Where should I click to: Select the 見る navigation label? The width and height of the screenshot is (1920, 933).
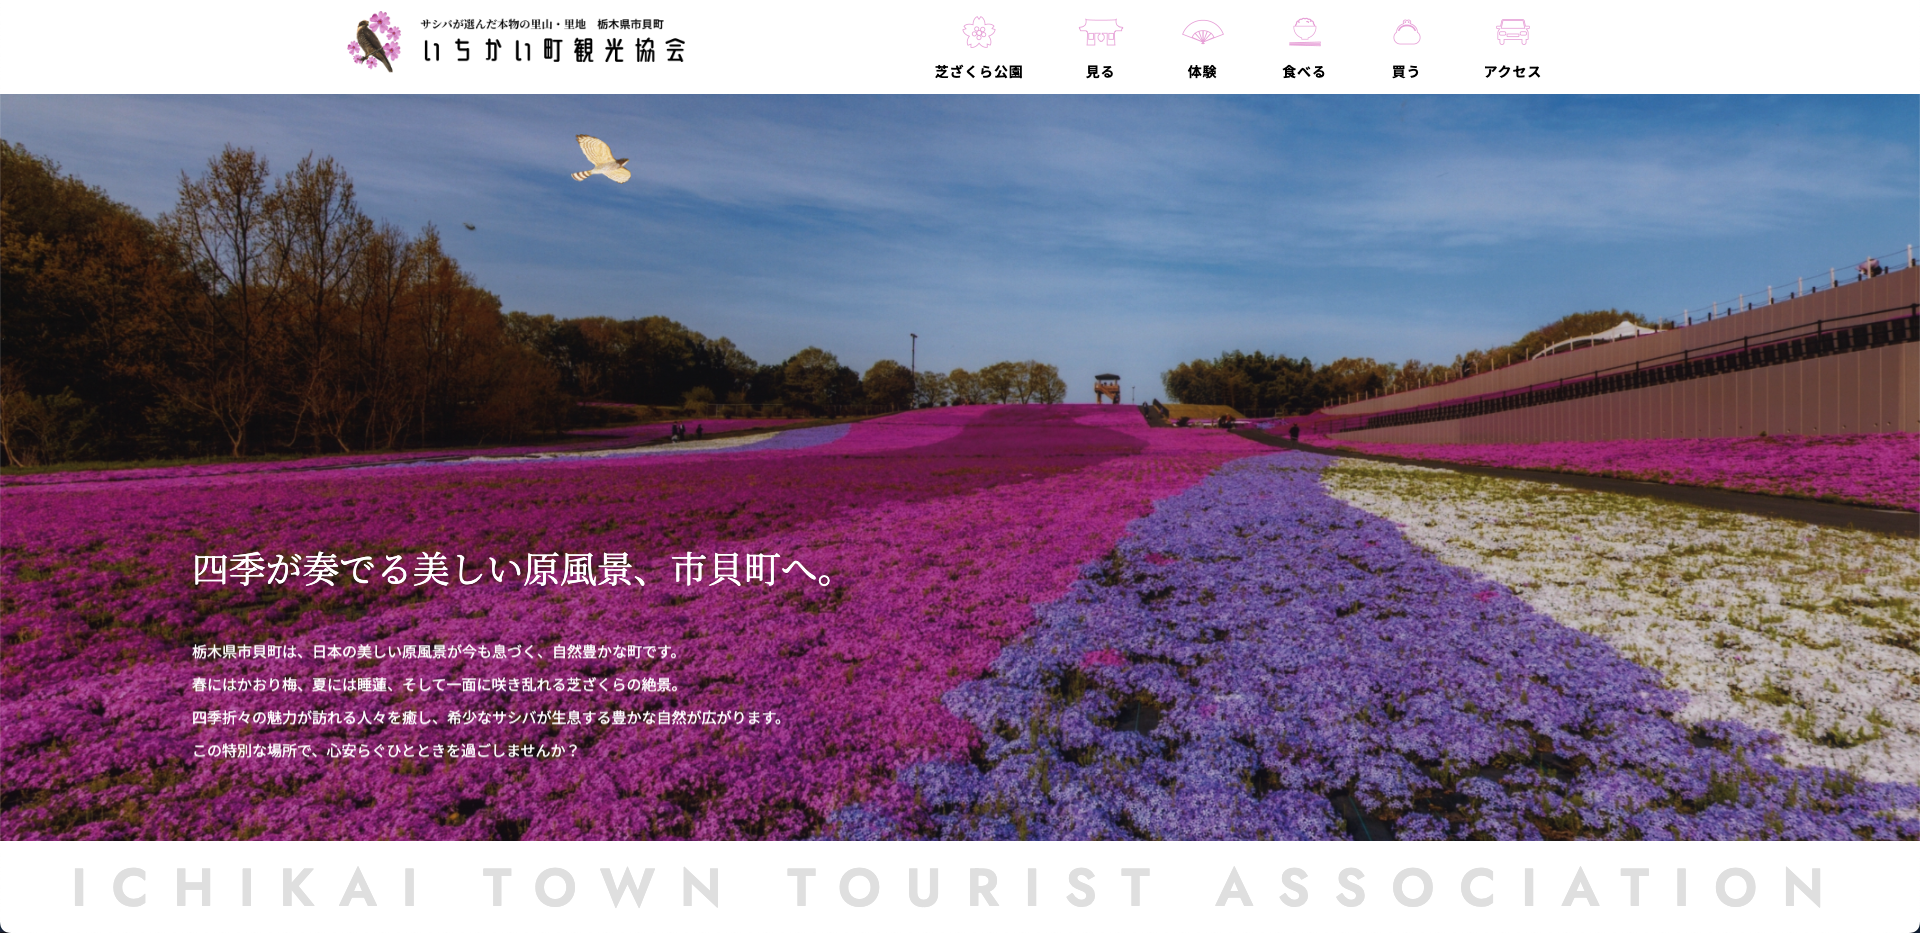coord(1100,72)
